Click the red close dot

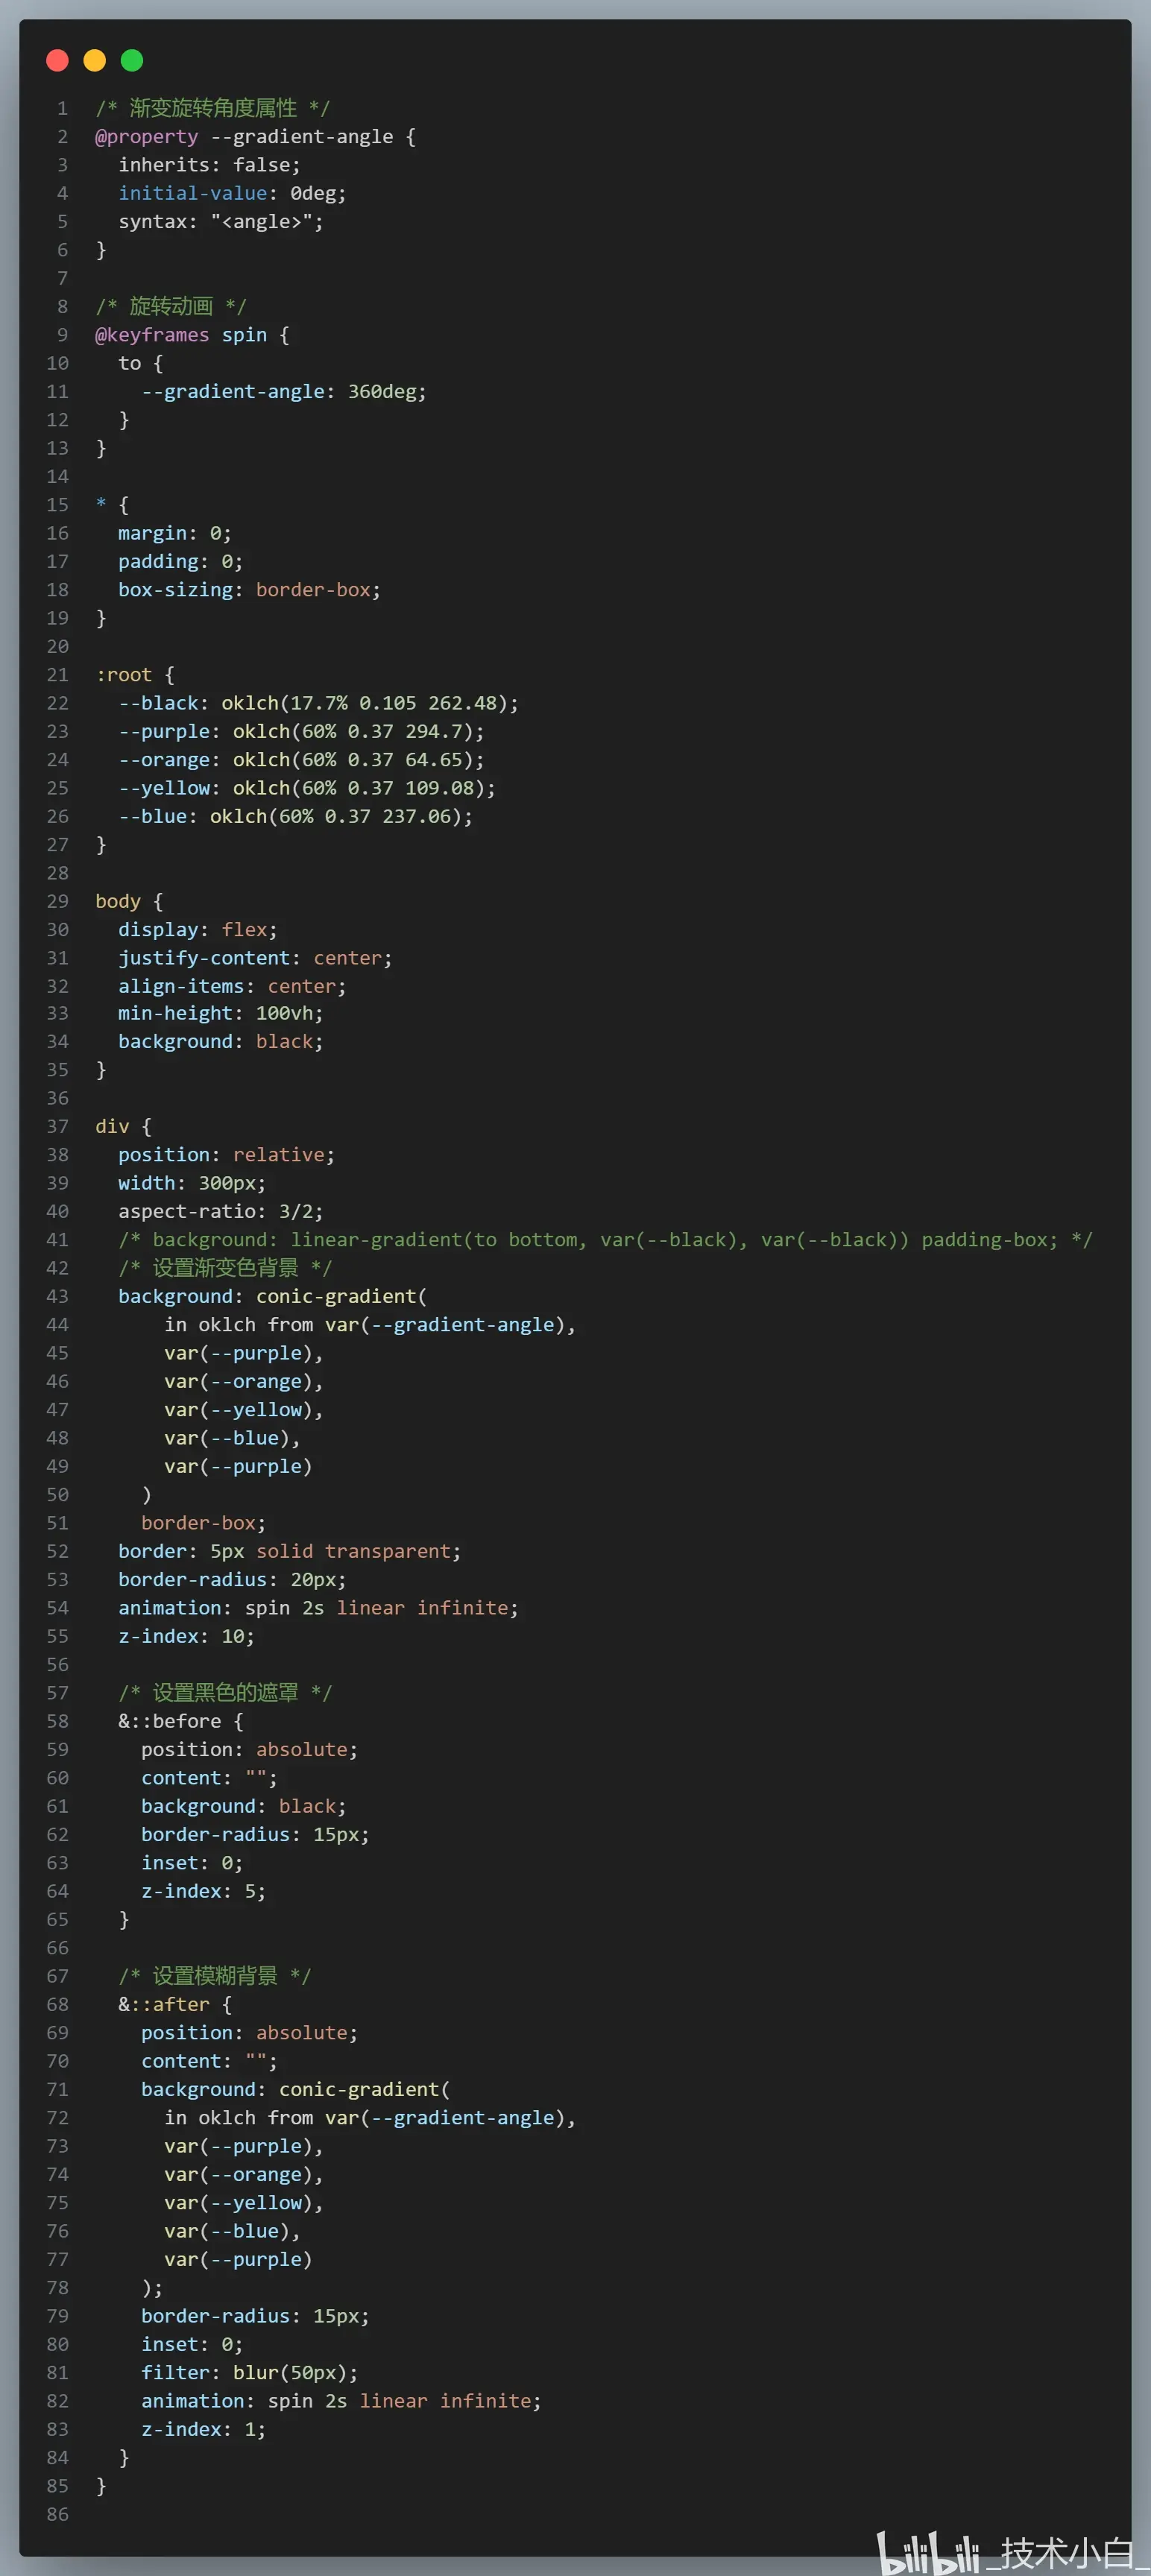(57, 61)
